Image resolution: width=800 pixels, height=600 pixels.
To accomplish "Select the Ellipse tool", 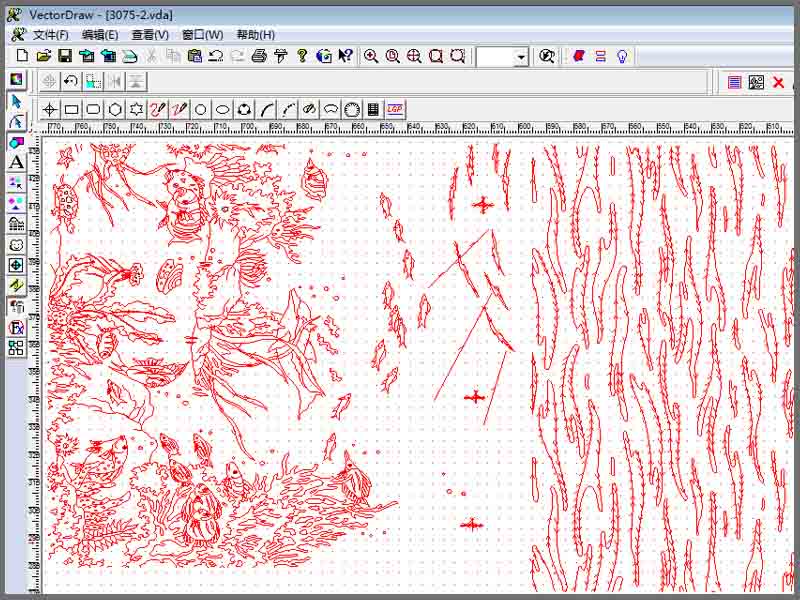I will [222, 109].
